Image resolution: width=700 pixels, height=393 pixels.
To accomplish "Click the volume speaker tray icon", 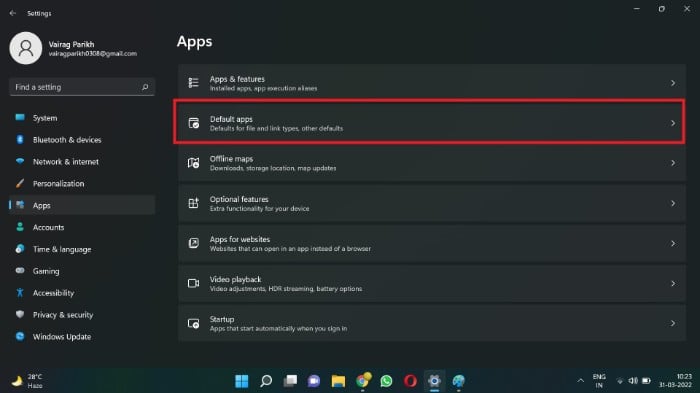I will [633, 381].
